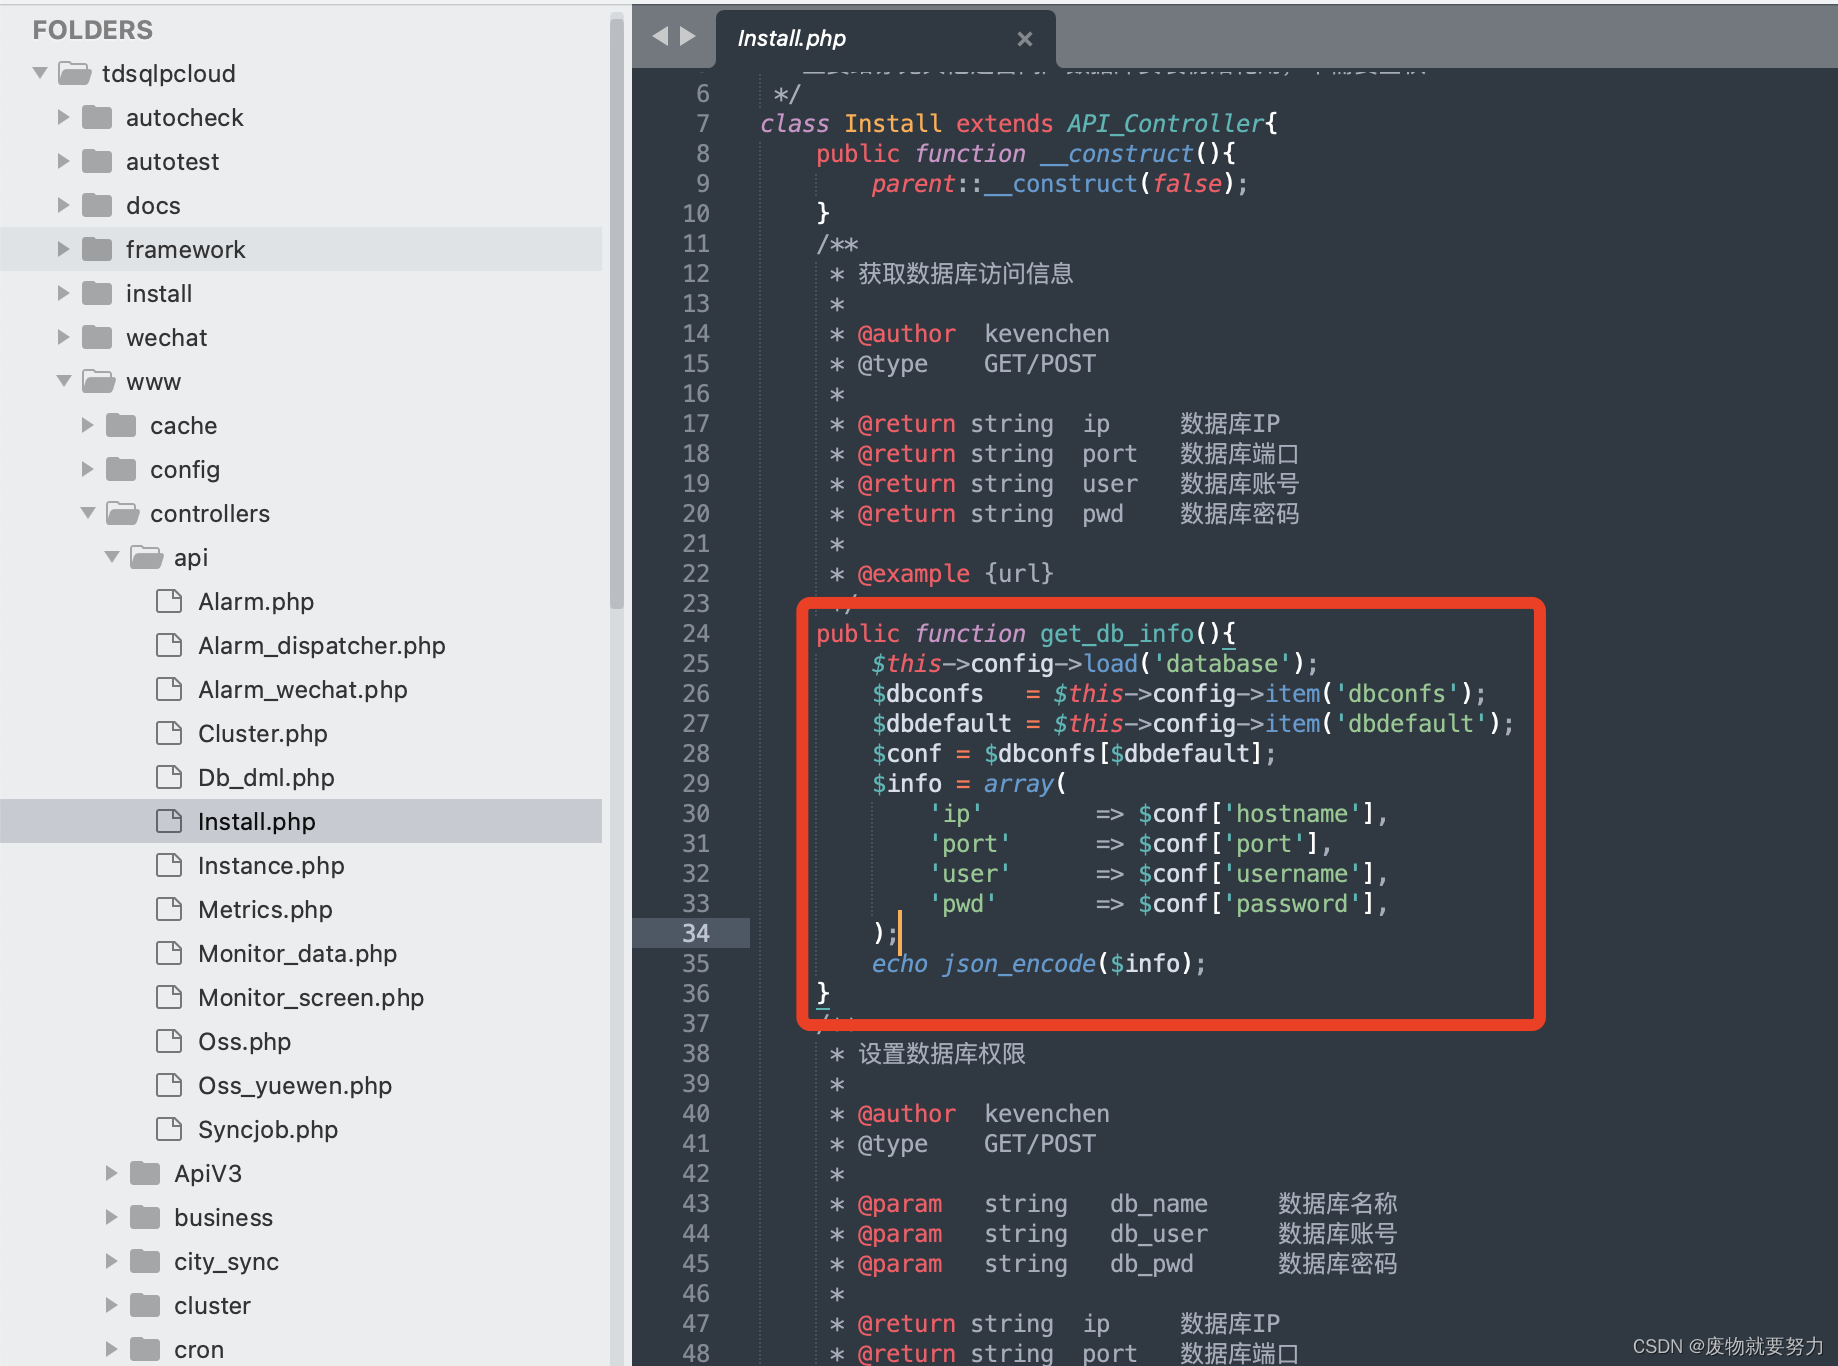Click the 'password' string on line 33
The height and width of the screenshot is (1366, 1838).
tap(1292, 903)
